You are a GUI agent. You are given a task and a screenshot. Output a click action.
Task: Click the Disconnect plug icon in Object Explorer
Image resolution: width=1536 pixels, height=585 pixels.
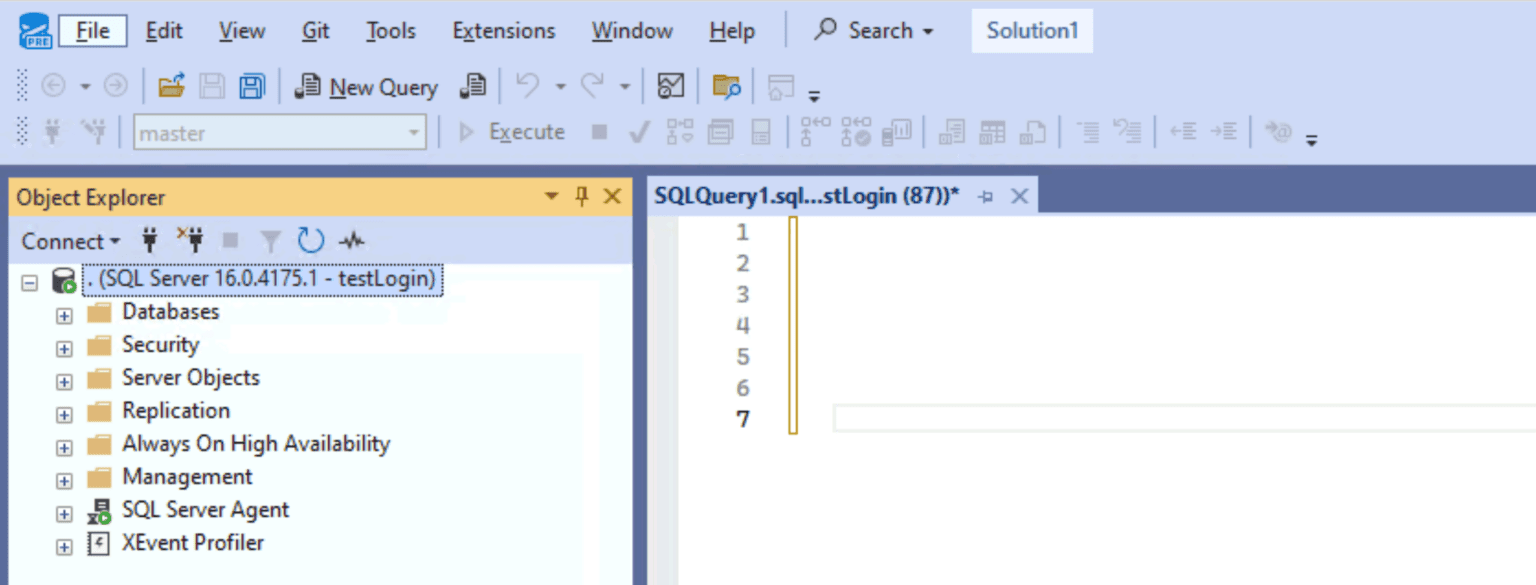tap(190, 240)
